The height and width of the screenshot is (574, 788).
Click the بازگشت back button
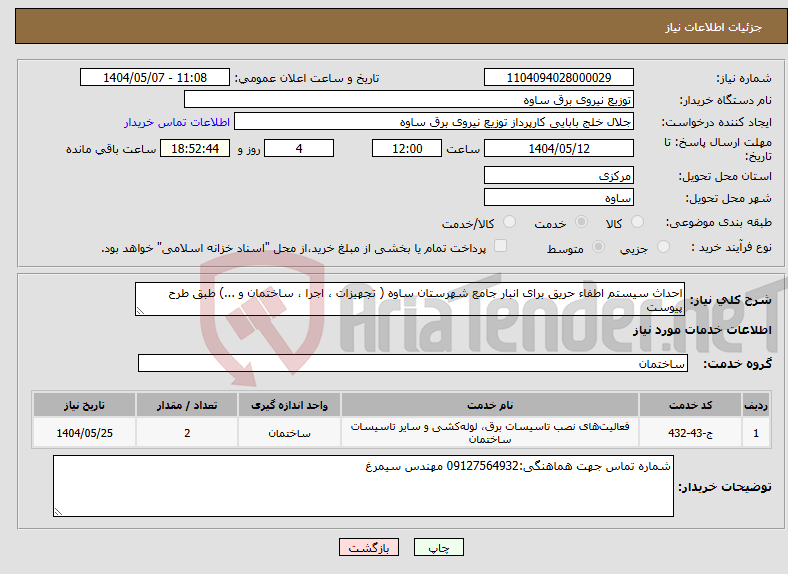[x=369, y=547]
